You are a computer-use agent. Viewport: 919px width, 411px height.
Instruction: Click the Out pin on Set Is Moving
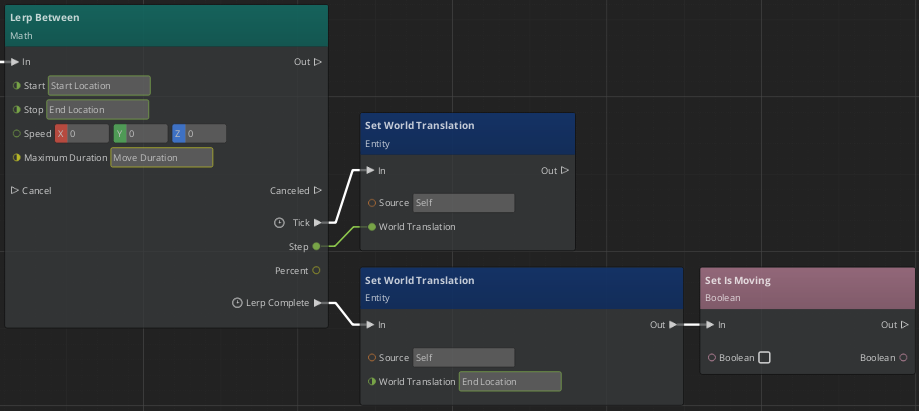coord(904,324)
